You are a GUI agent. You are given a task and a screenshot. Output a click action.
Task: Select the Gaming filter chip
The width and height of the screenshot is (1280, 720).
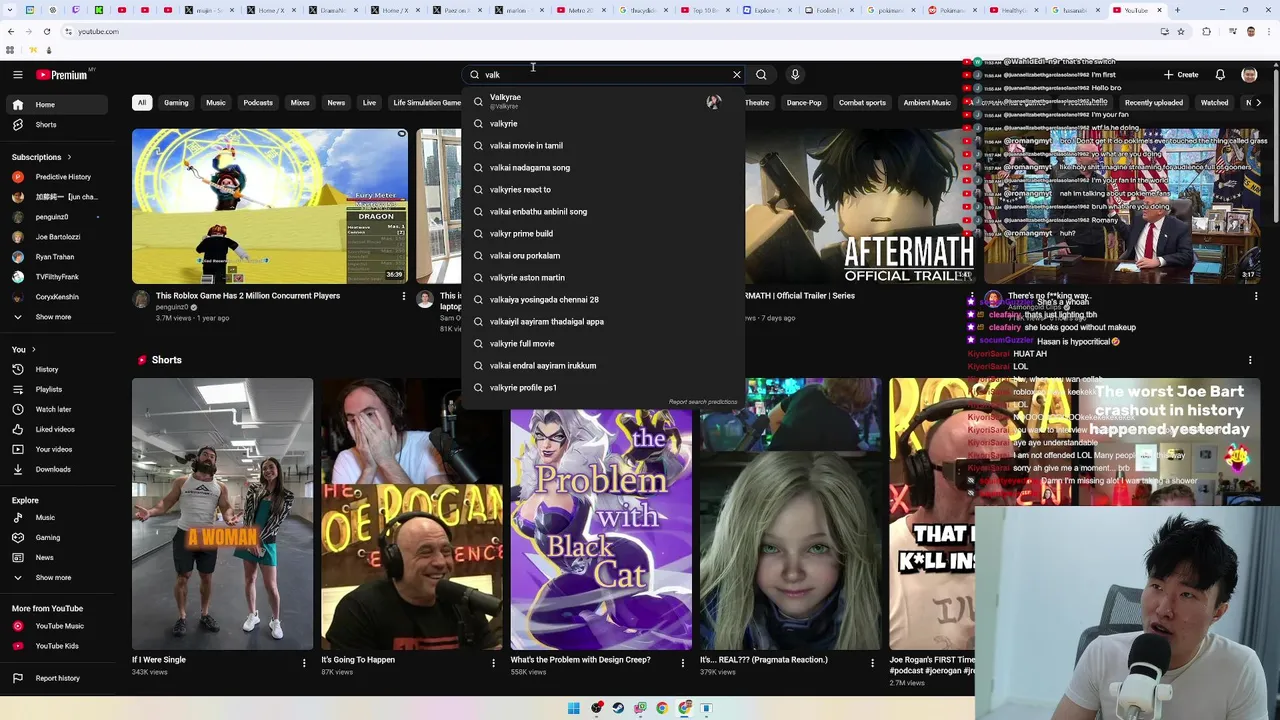click(176, 102)
